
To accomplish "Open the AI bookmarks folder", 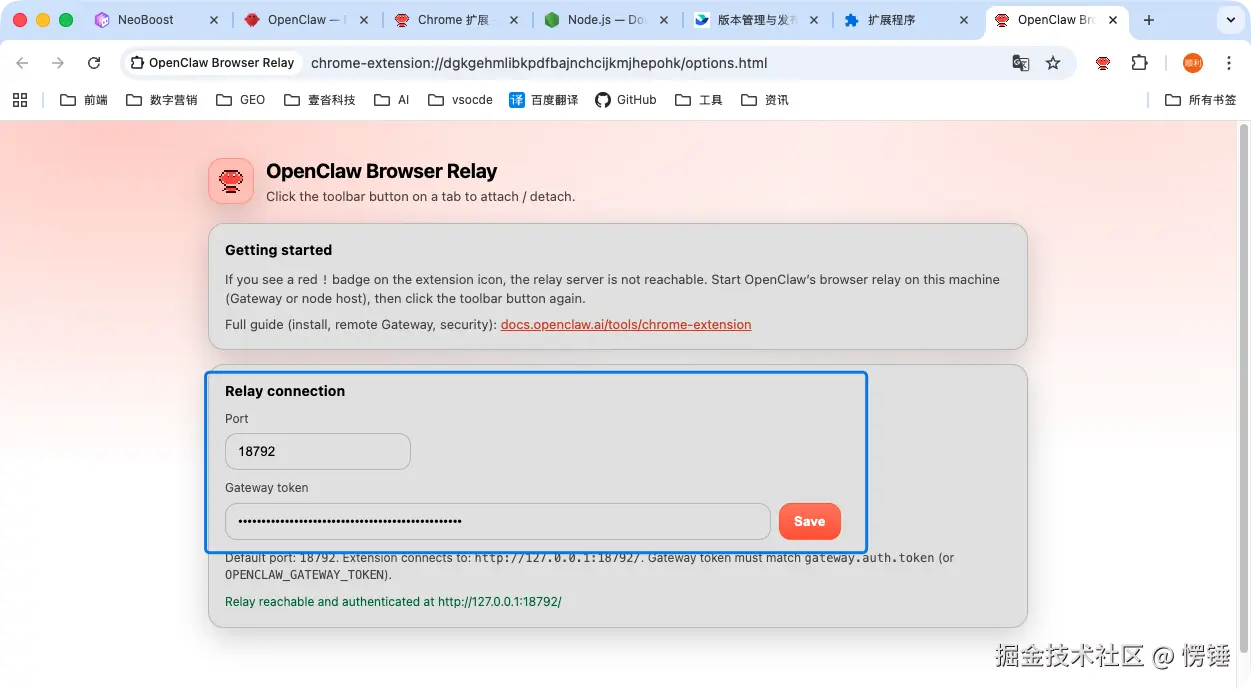I will click(392, 100).
